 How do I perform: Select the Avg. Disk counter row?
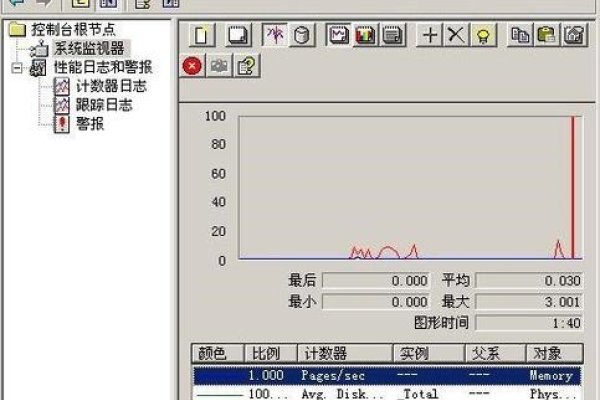(387, 393)
